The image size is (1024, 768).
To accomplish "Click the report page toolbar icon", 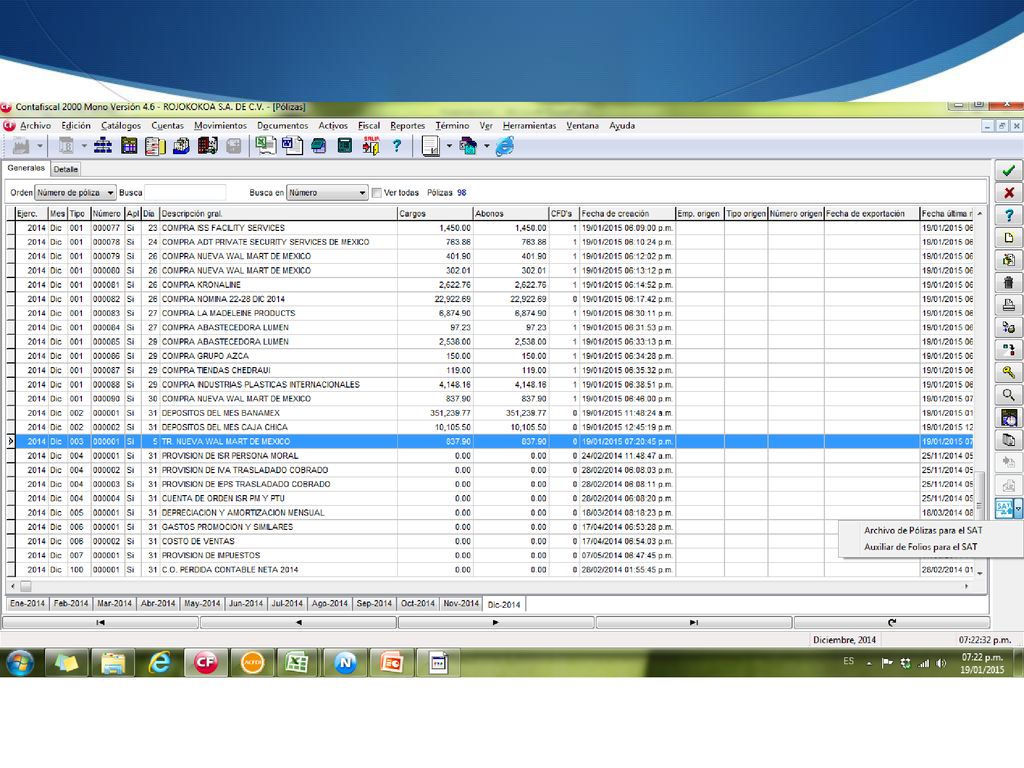I will [430, 146].
